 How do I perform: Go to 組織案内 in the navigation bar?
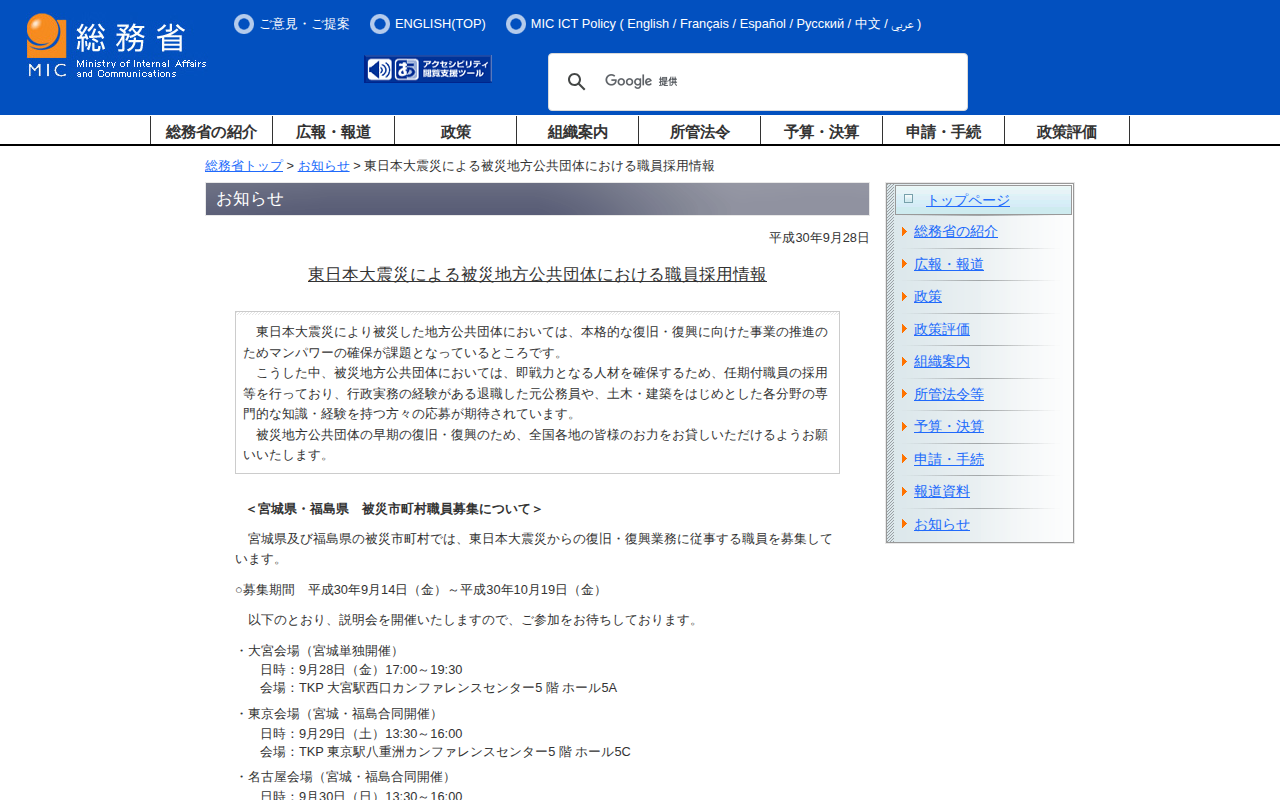pos(577,131)
